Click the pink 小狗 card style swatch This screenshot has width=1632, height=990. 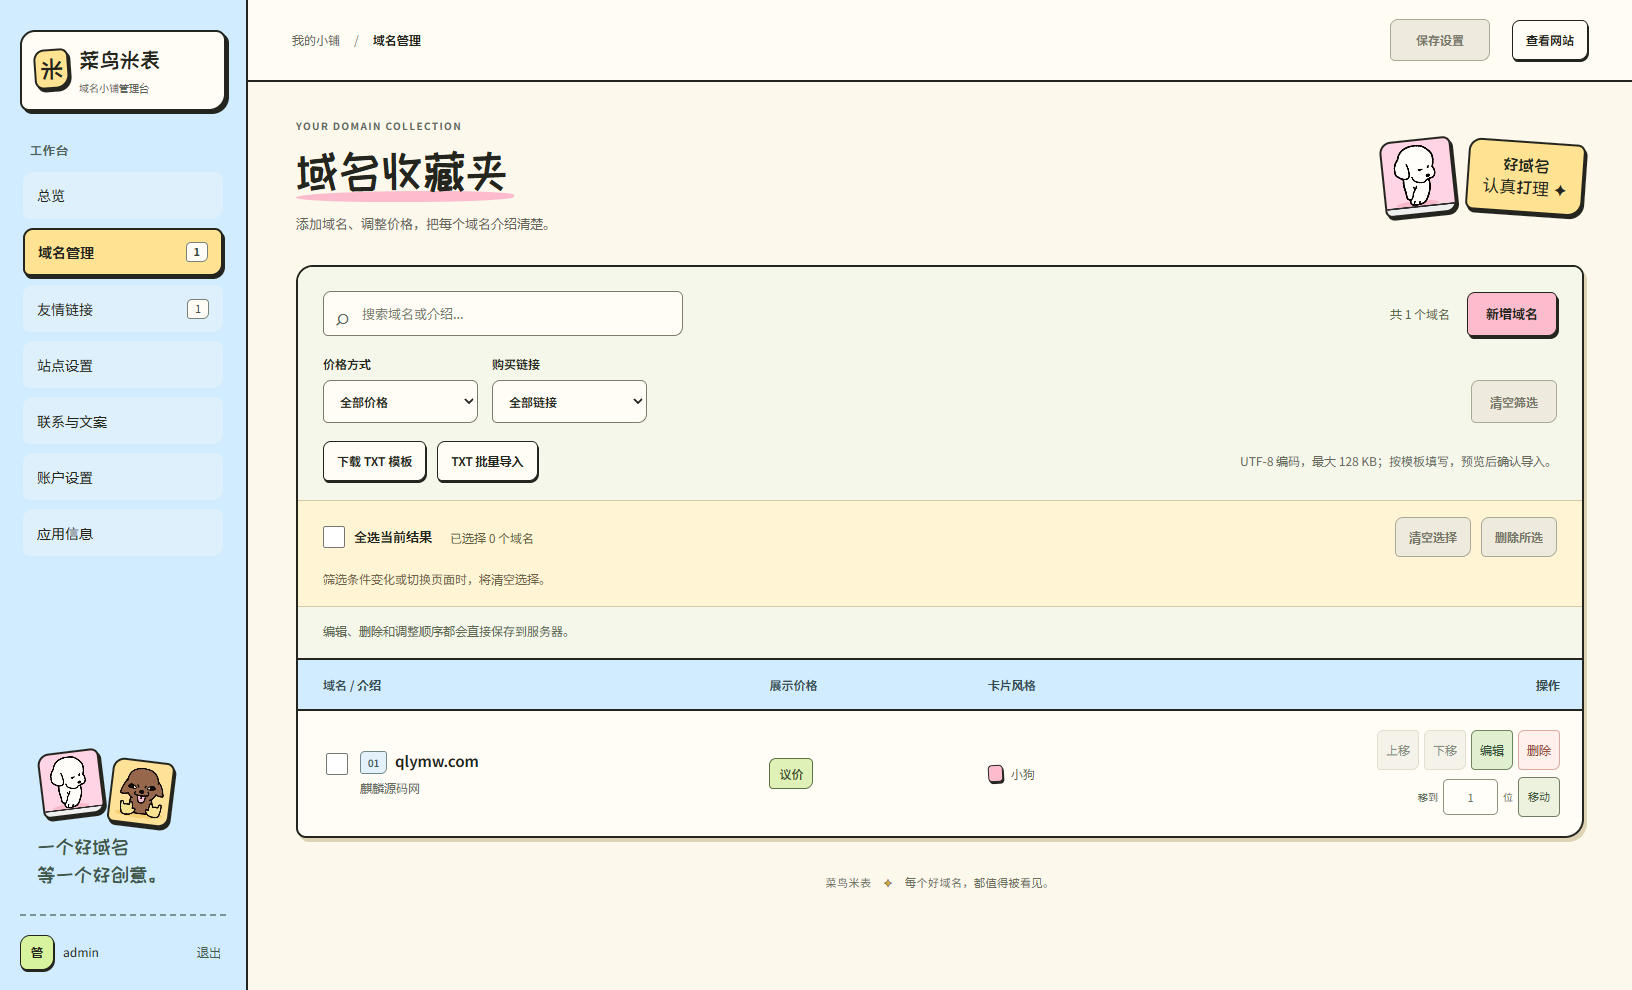coord(996,774)
